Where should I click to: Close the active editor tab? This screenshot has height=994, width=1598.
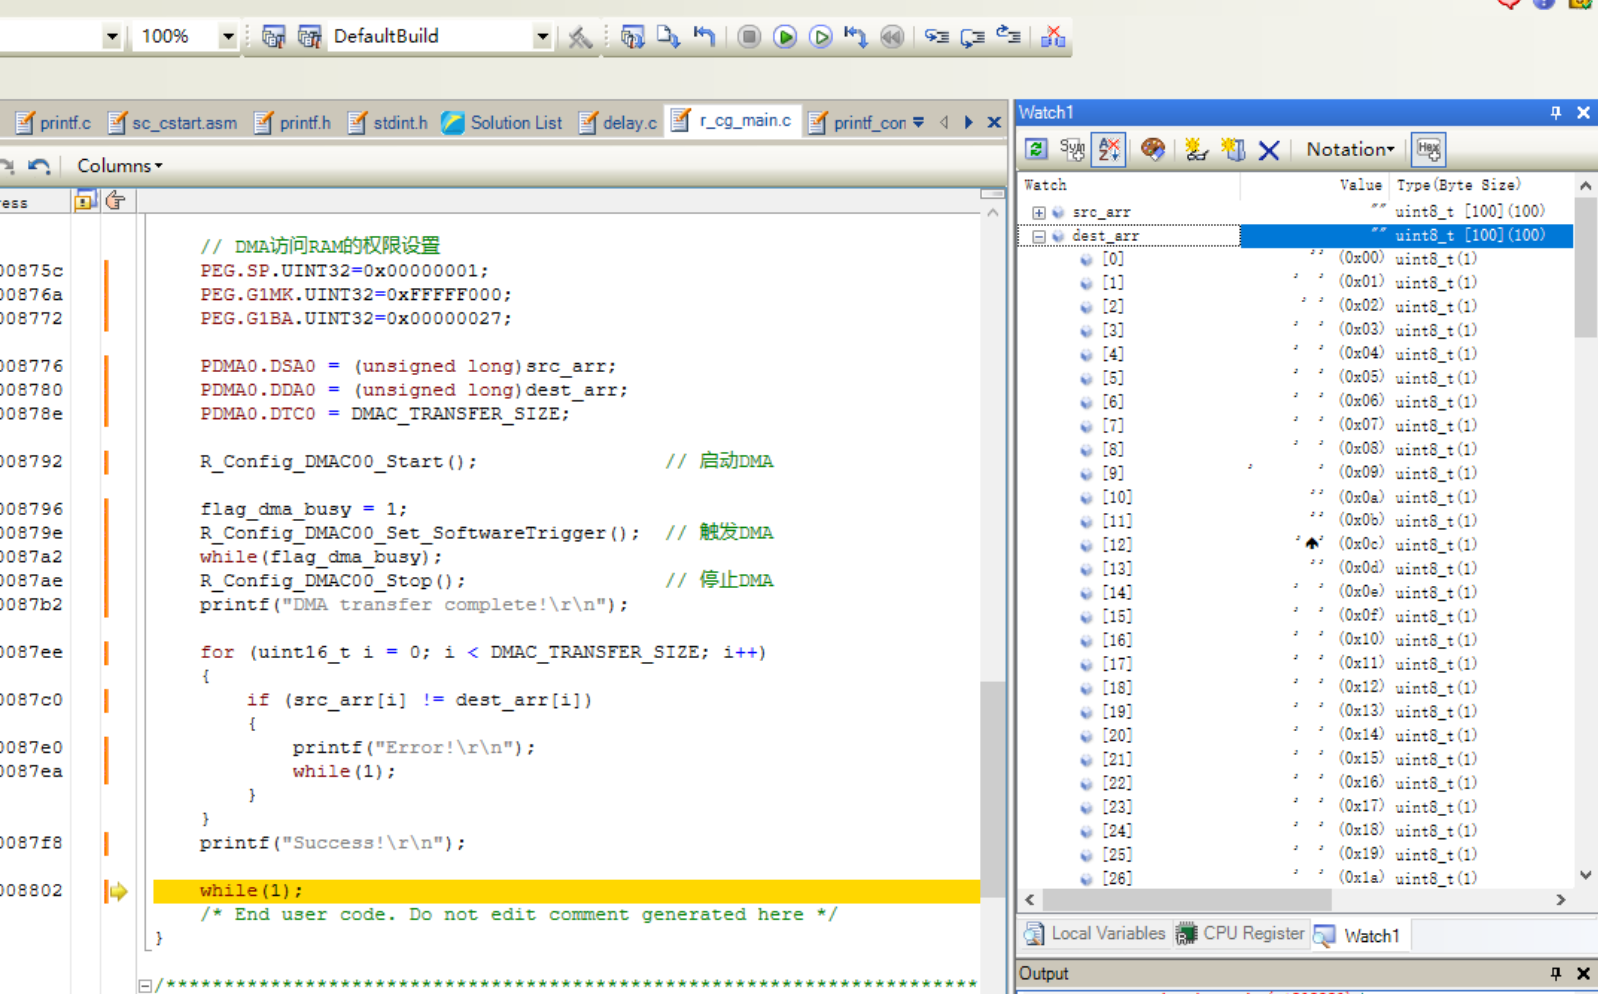point(994,123)
